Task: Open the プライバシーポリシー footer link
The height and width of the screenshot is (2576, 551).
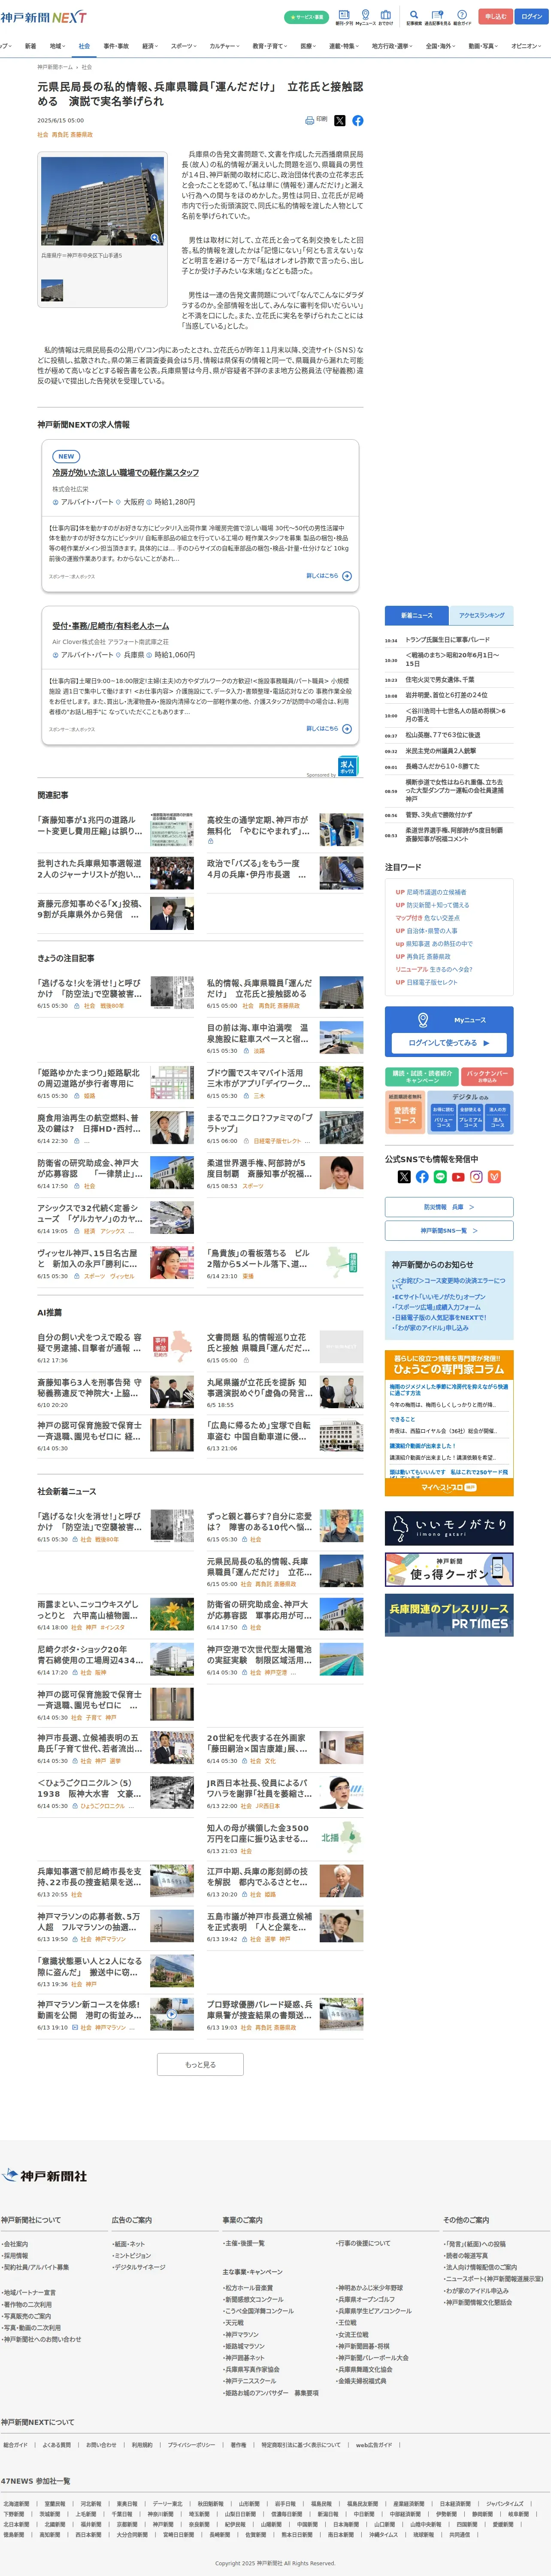Action: pos(191,2445)
